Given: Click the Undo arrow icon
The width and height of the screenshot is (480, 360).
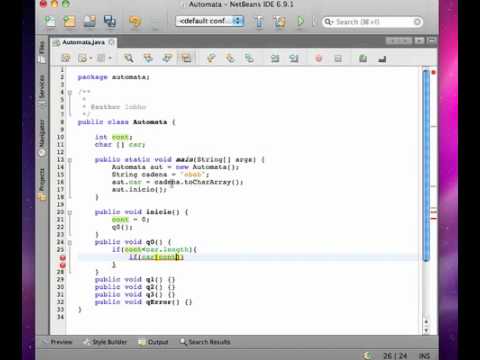Looking at the screenshot, I should 135,22.
